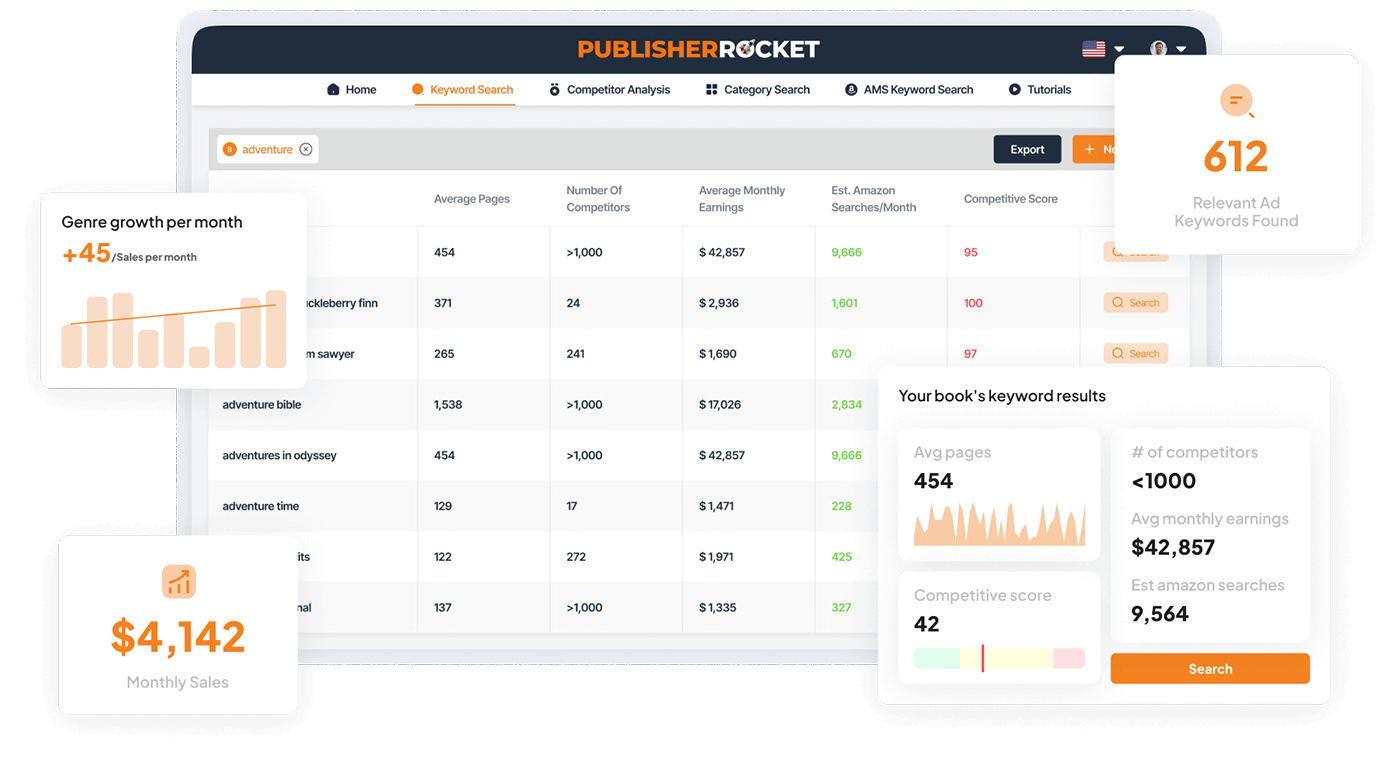1400x761 pixels.
Task: Click Number Of Competitors column header
Action: pyautogui.click(x=598, y=199)
